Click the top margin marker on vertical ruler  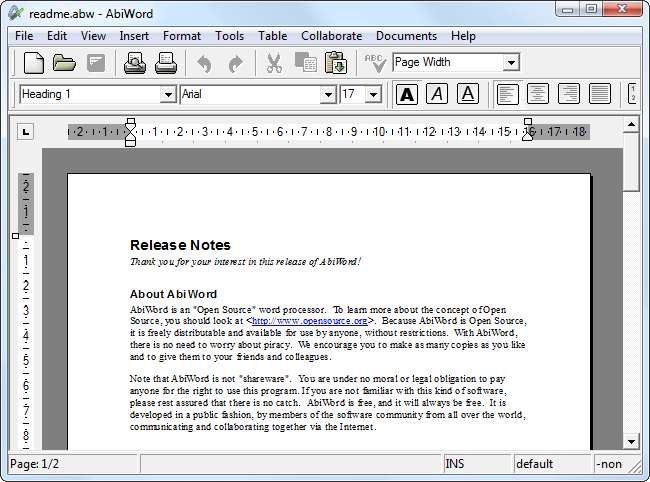coord(15,236)
